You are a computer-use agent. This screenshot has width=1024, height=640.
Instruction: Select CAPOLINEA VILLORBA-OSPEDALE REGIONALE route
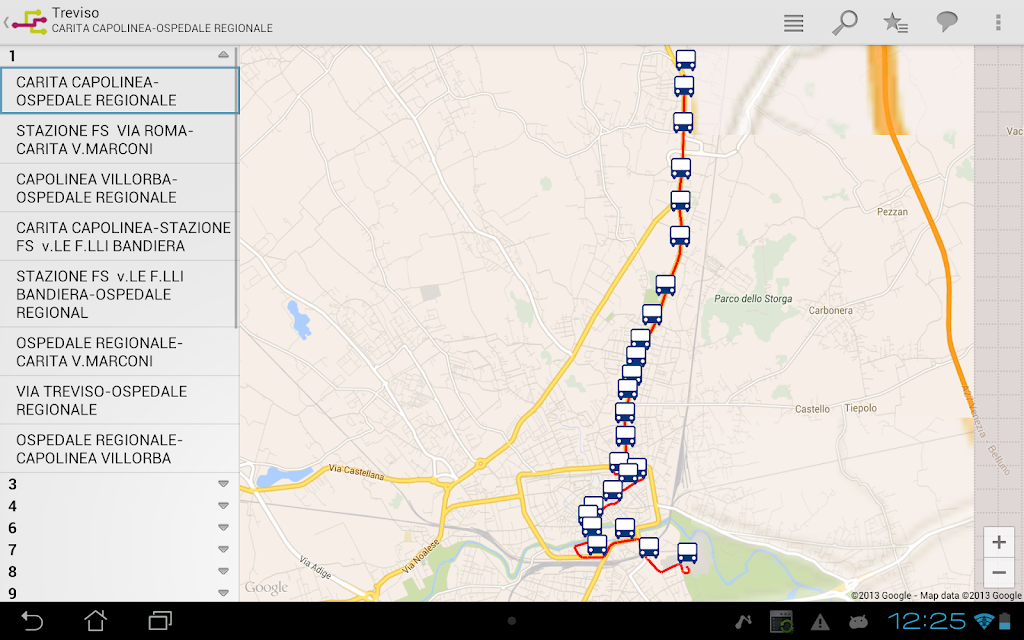click(118, 188)
